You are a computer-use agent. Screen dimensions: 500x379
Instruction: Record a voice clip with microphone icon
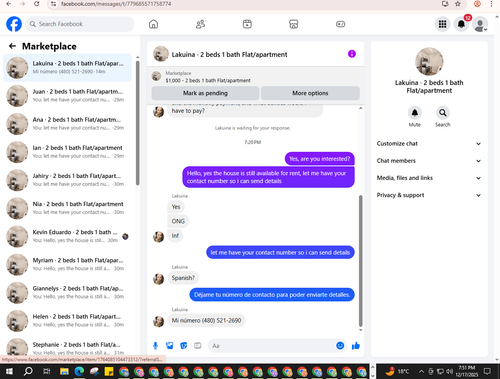155,346
